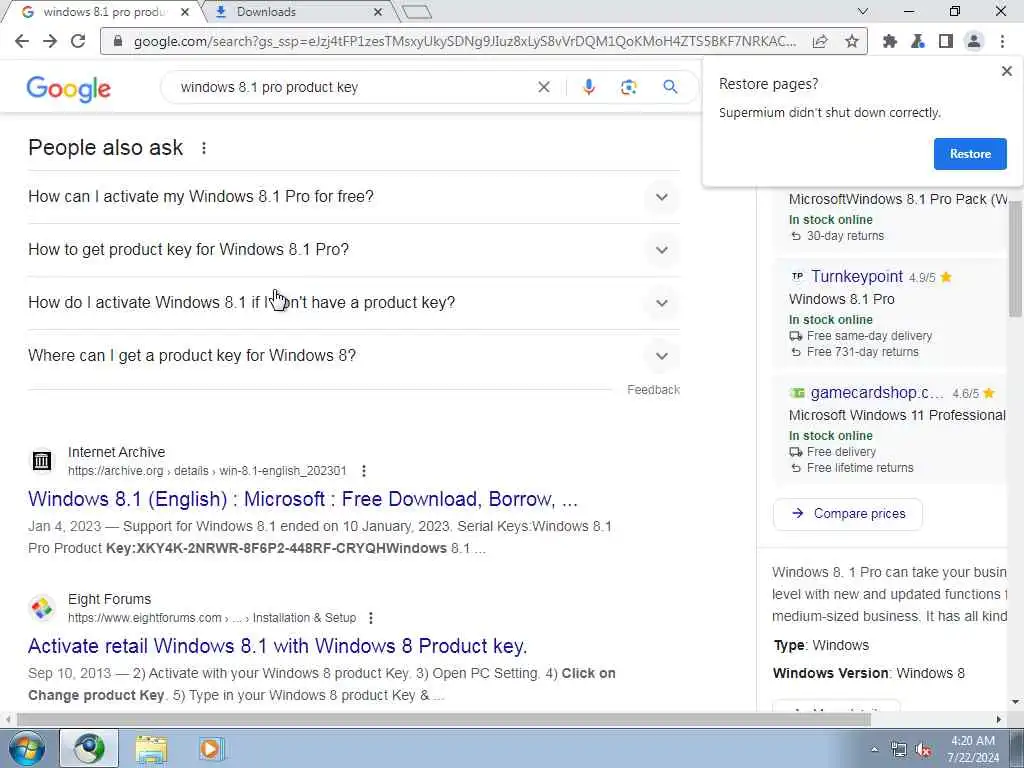Open Internet Archive result more options
The height and width of the screenshot is (768, 1024).
(364, 471)
